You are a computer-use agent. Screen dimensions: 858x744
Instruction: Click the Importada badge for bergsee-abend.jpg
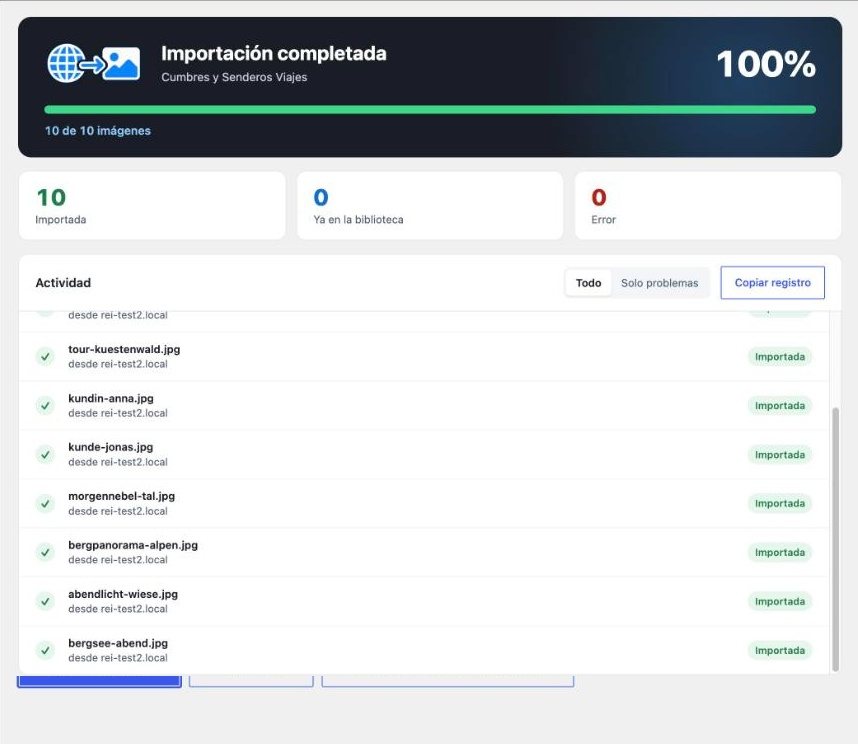coord(780,650)
